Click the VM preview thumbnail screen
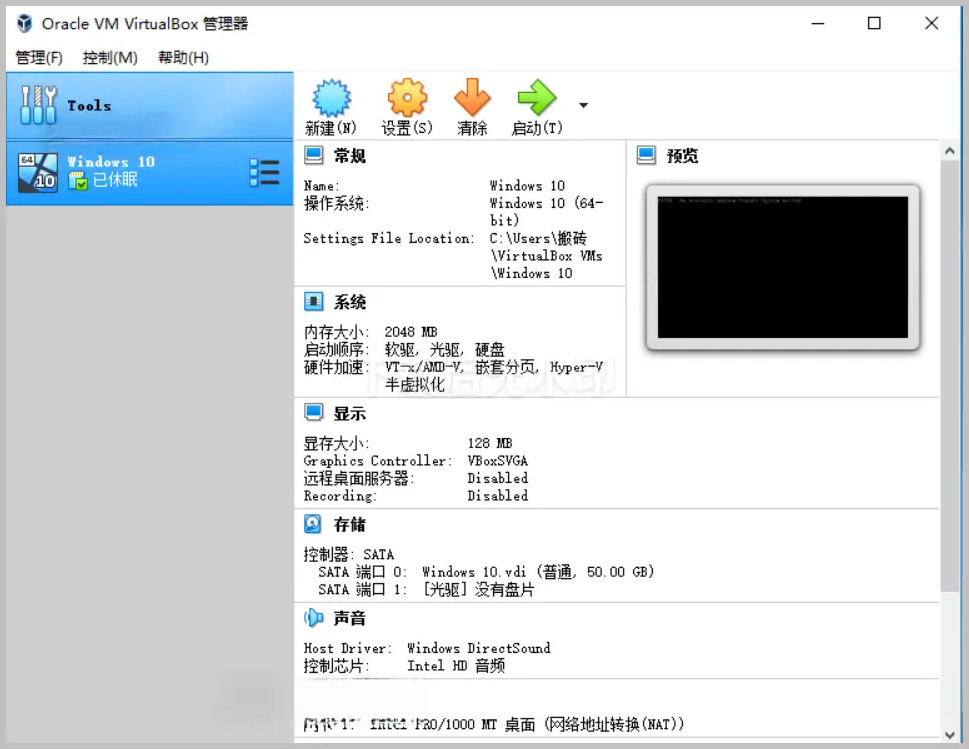 click(782, 267)
